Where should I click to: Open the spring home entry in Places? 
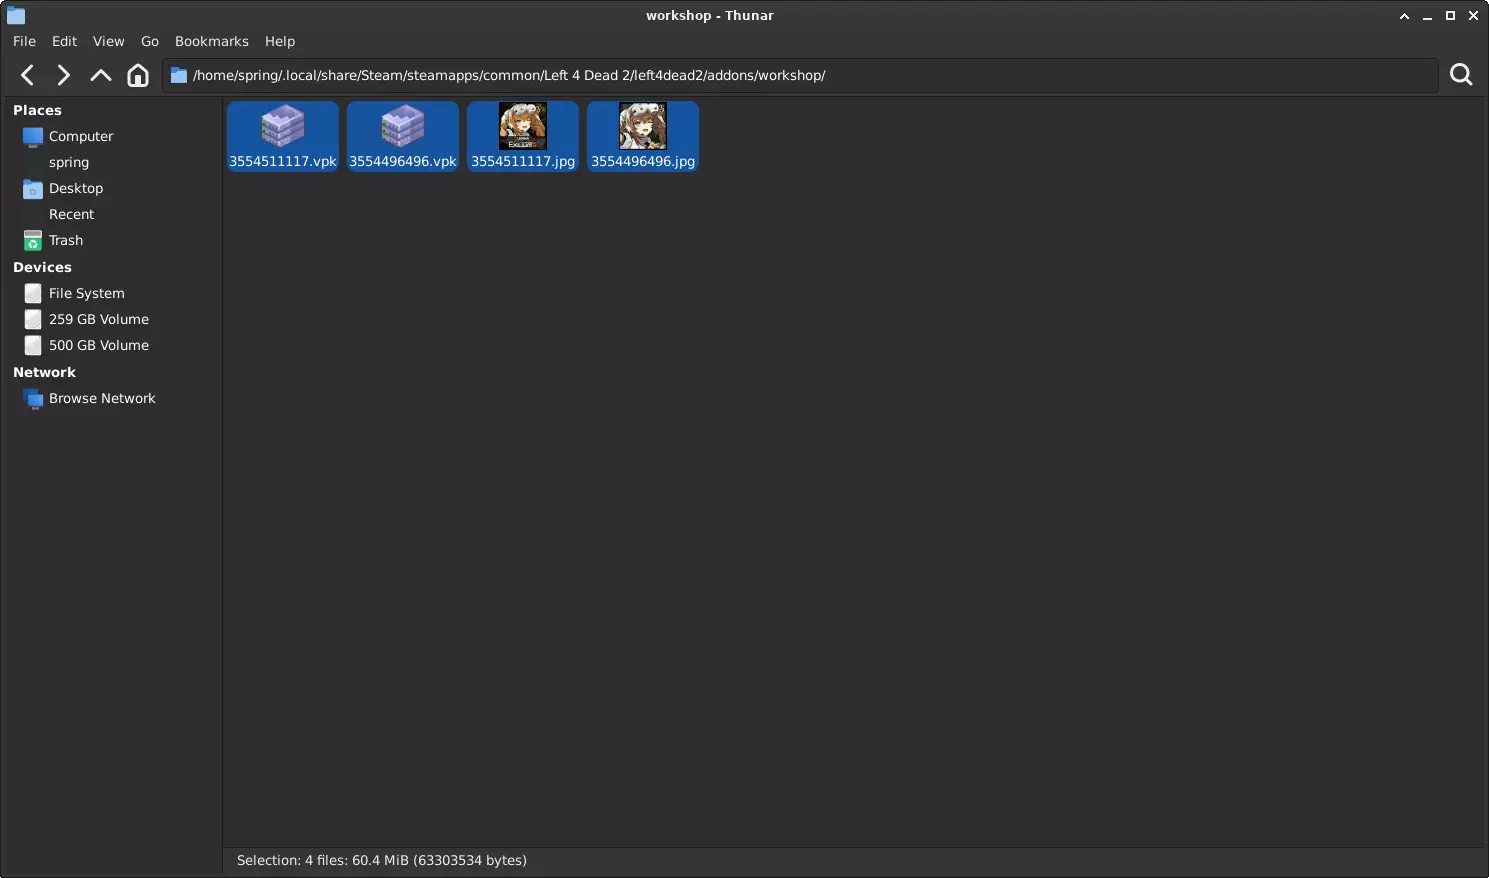69,162
